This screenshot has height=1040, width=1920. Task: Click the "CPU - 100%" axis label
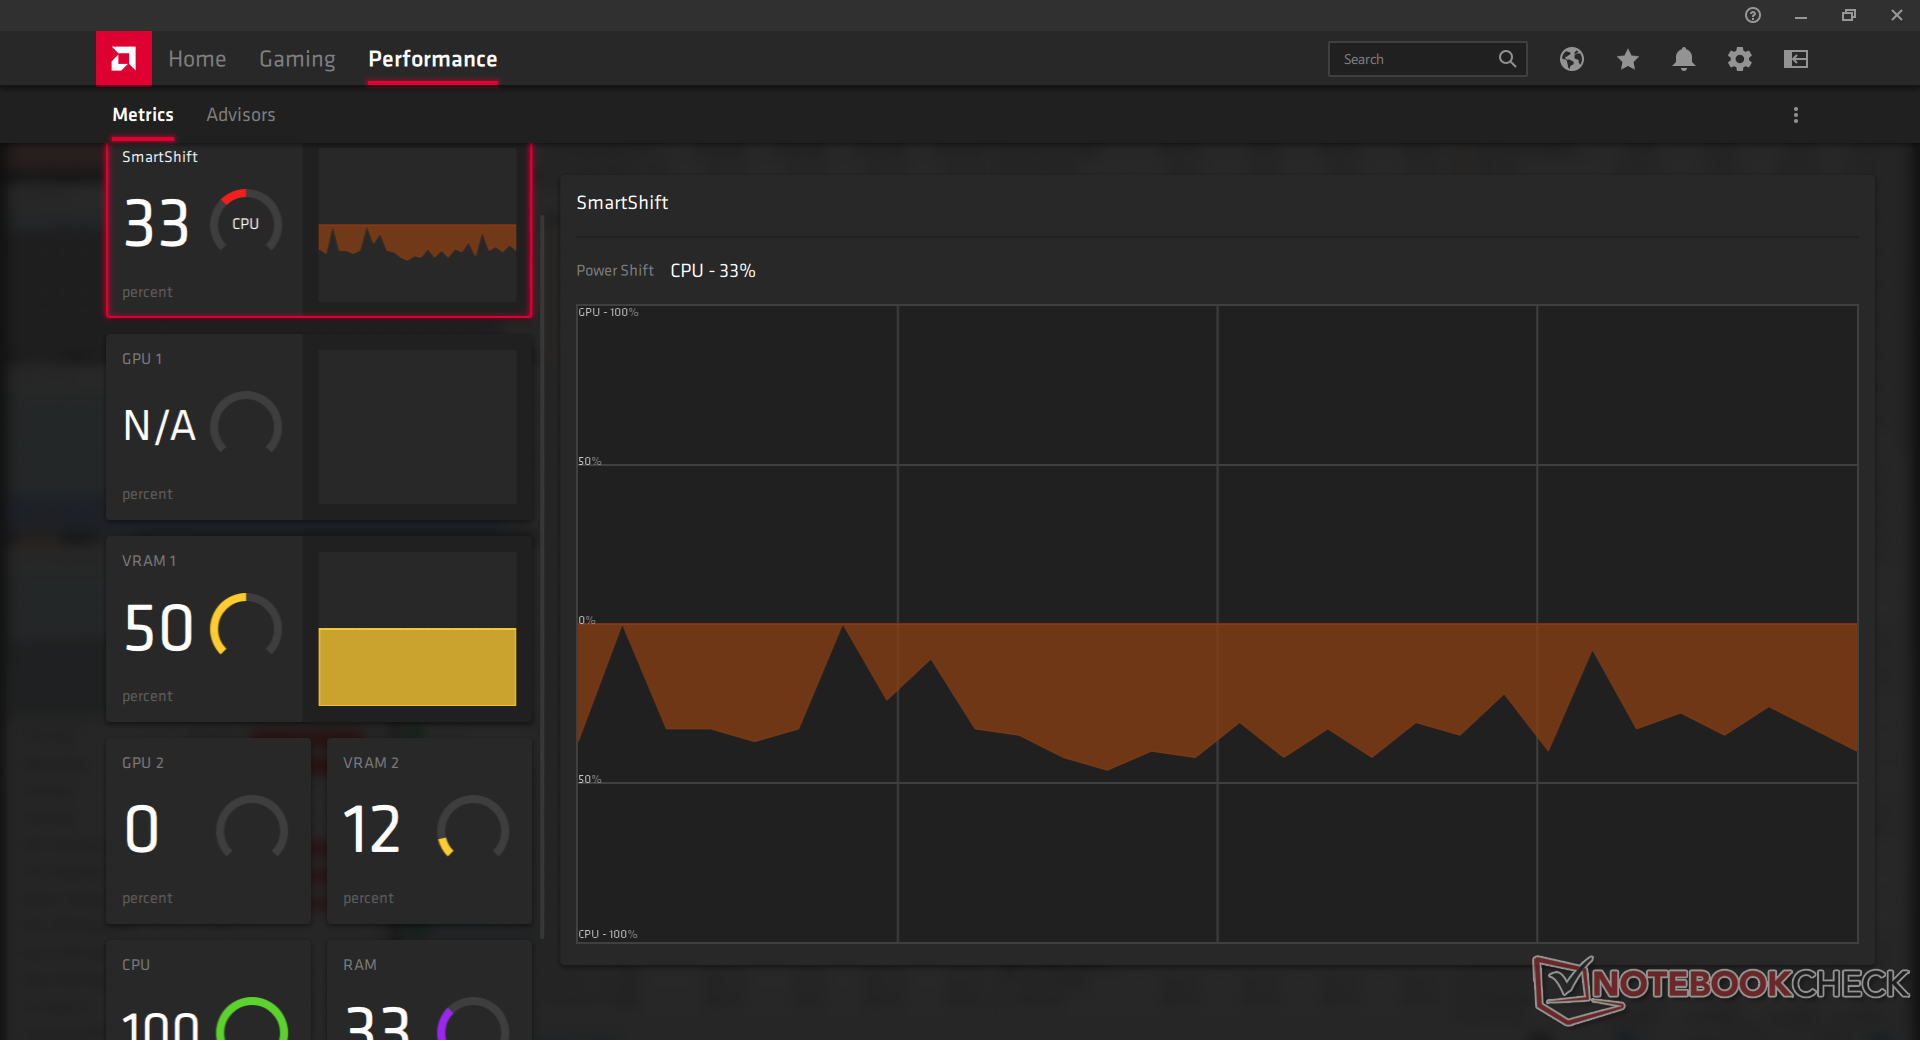[608, 934]
